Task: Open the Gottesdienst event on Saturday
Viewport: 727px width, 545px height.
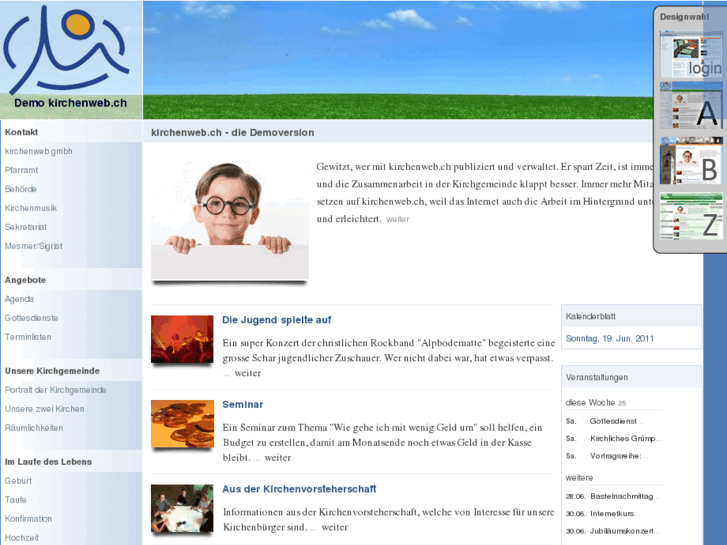Action: (616, 421)
